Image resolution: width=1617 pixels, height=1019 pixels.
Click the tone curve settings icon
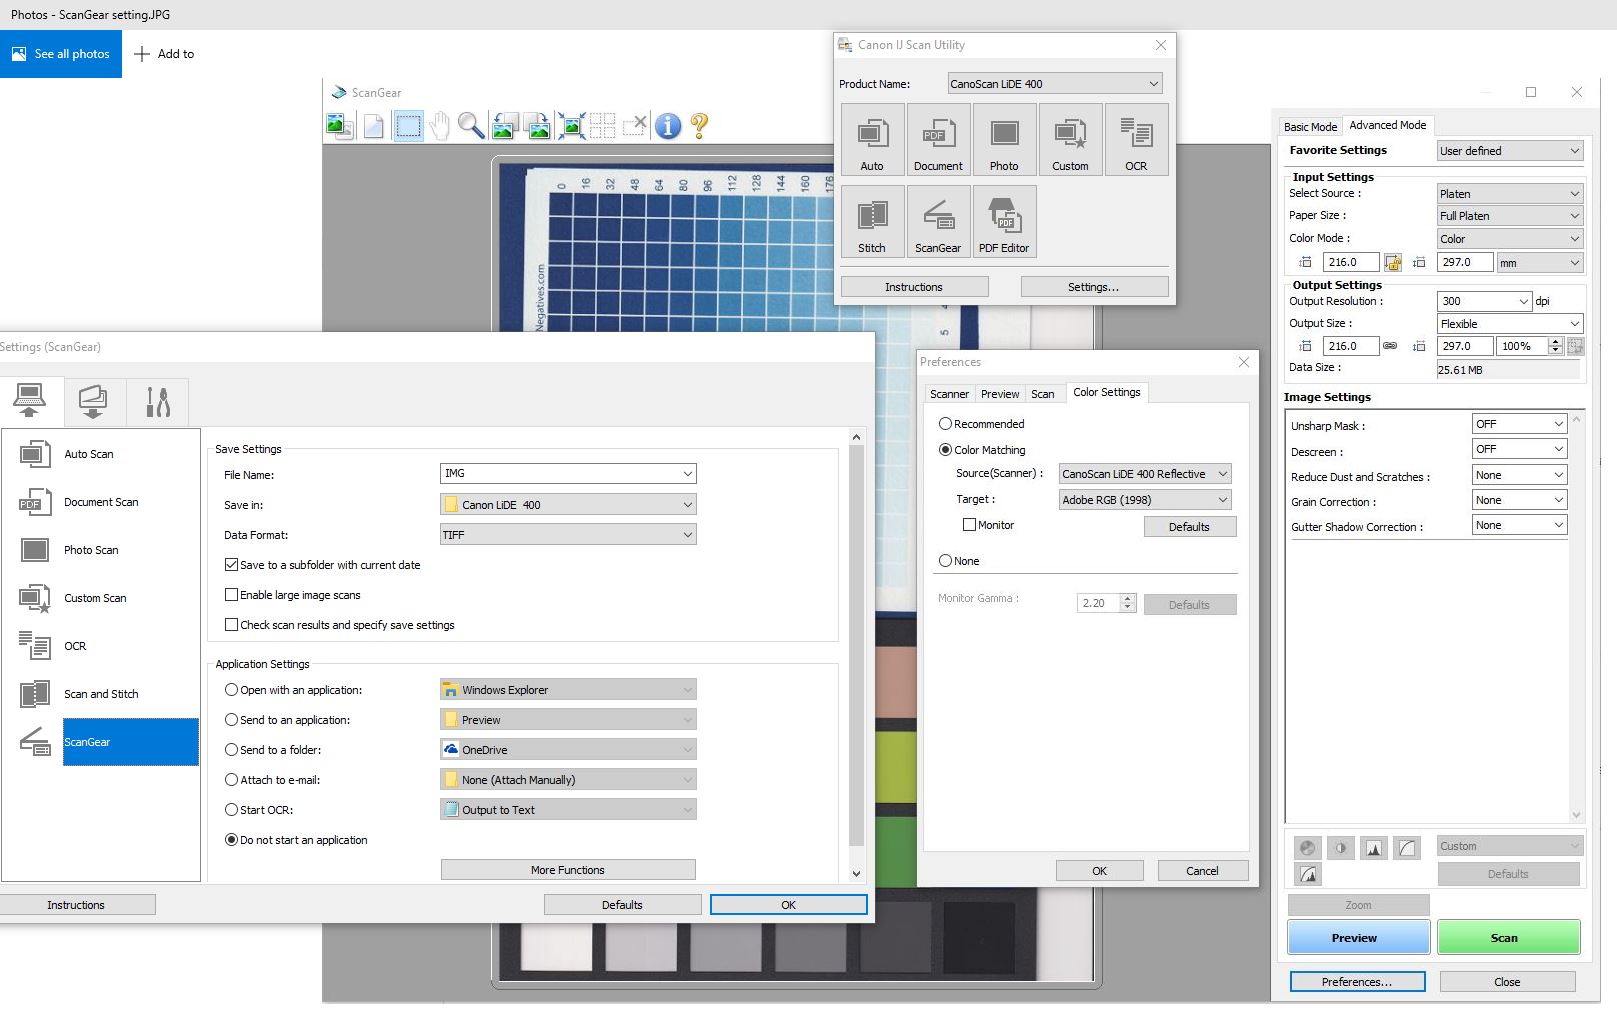pos(1407,848)
